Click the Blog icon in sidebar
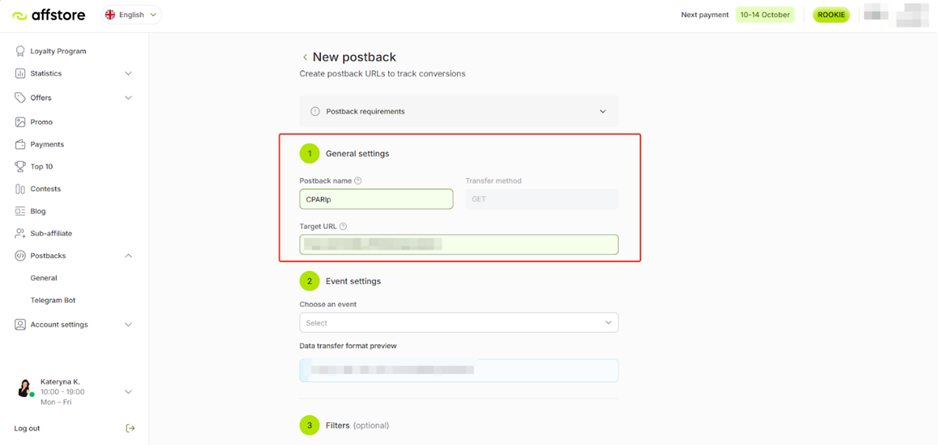940x445 pixels. 20,211
